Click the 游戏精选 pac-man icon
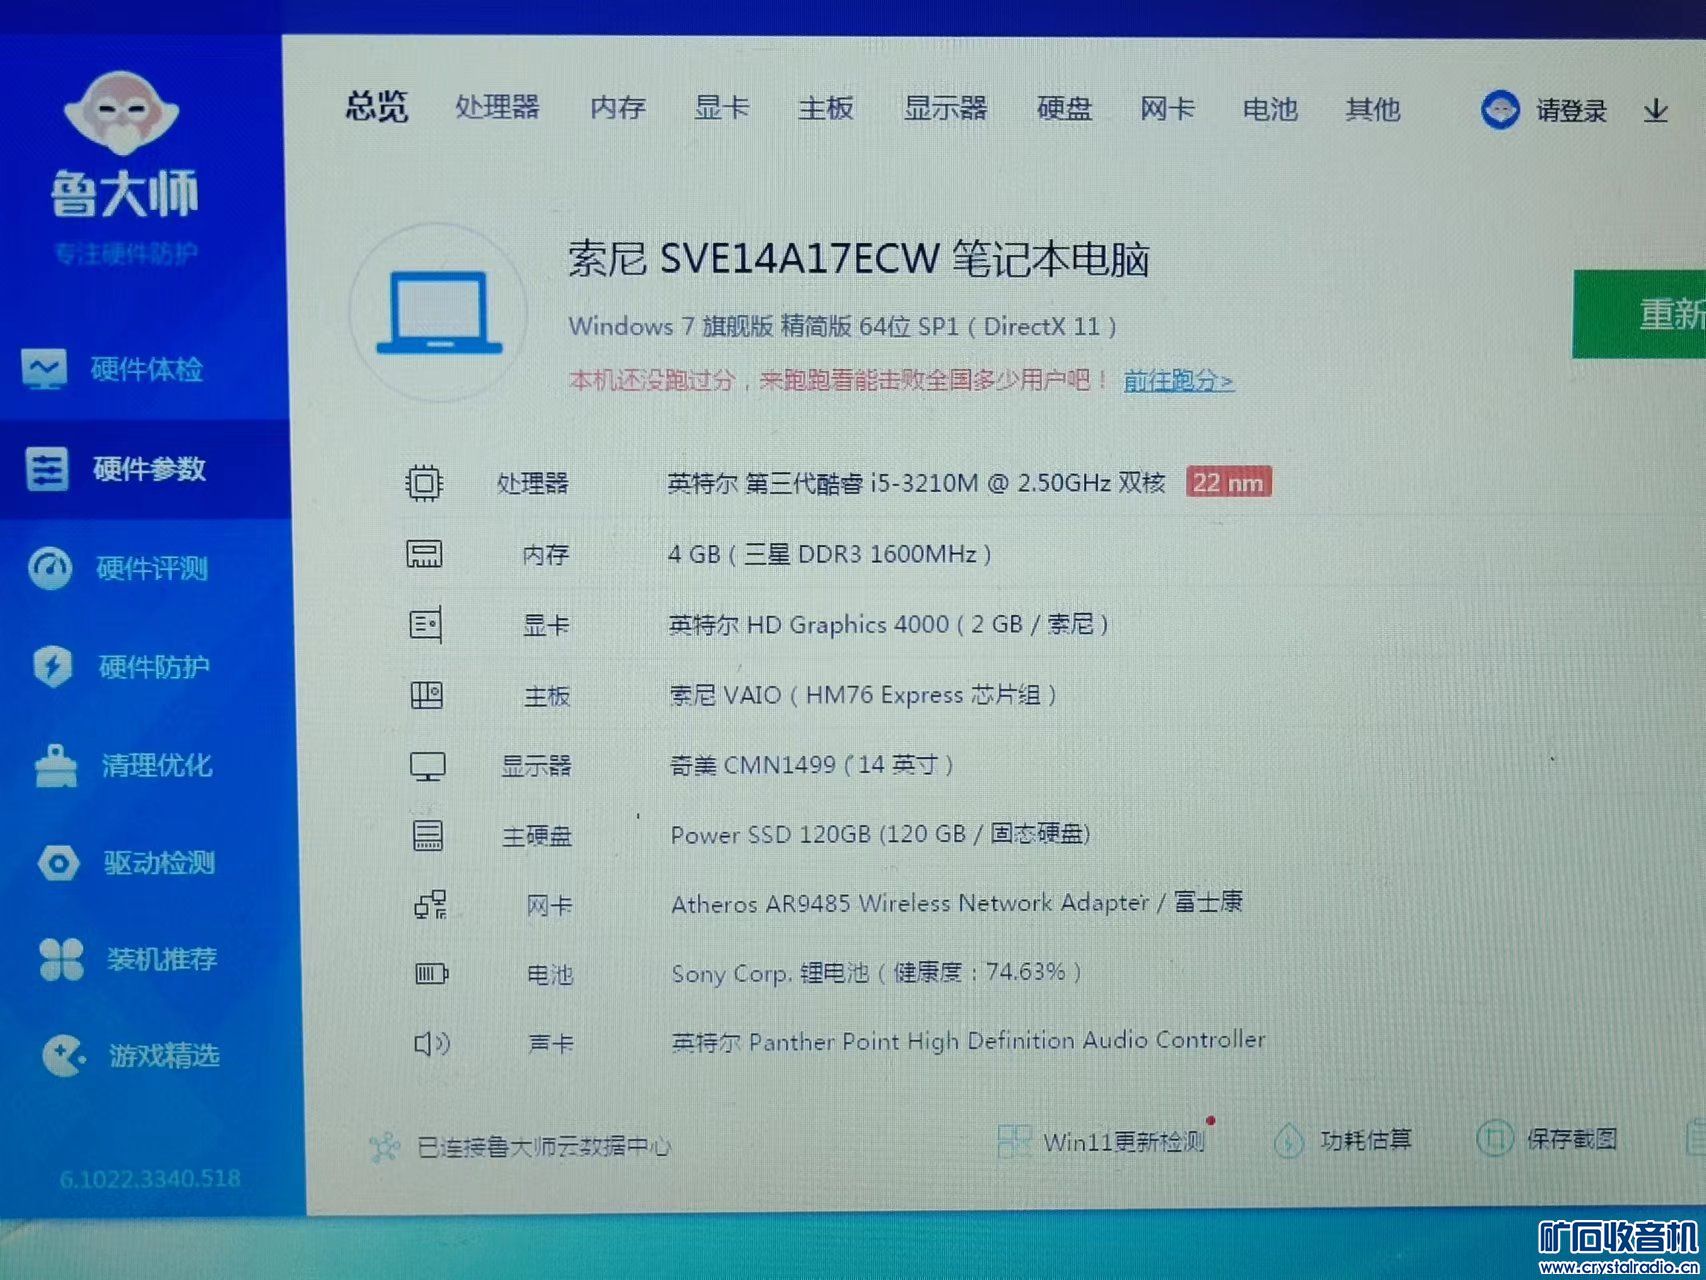 click(x=64, y=1055)
